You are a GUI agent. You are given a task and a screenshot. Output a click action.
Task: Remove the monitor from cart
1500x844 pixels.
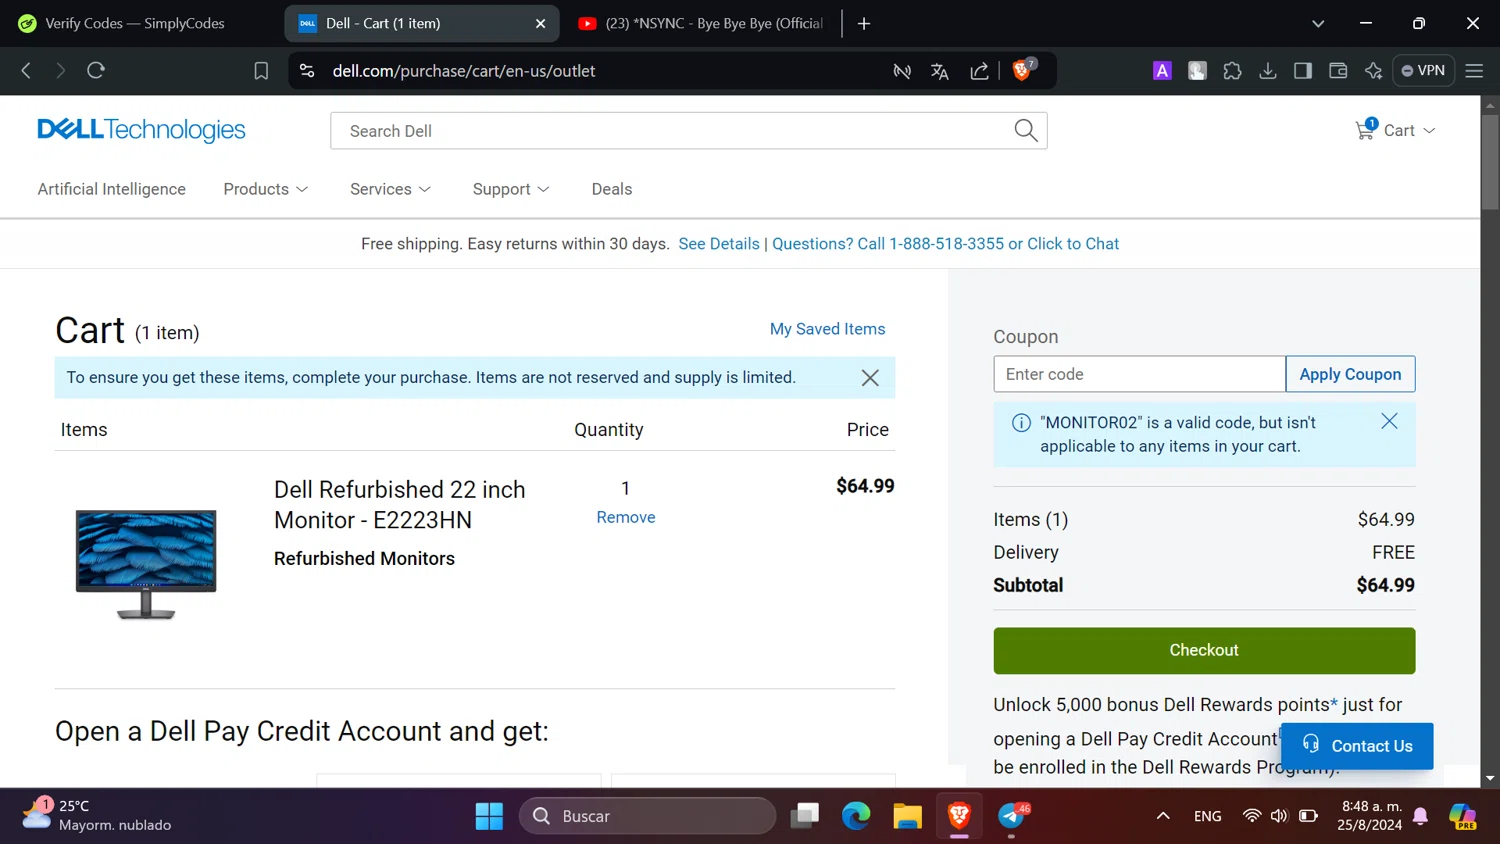tap(626, 517)
